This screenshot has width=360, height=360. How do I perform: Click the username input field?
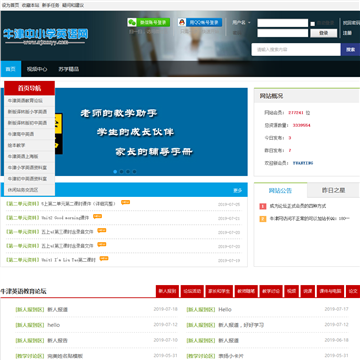pos(283,23)
